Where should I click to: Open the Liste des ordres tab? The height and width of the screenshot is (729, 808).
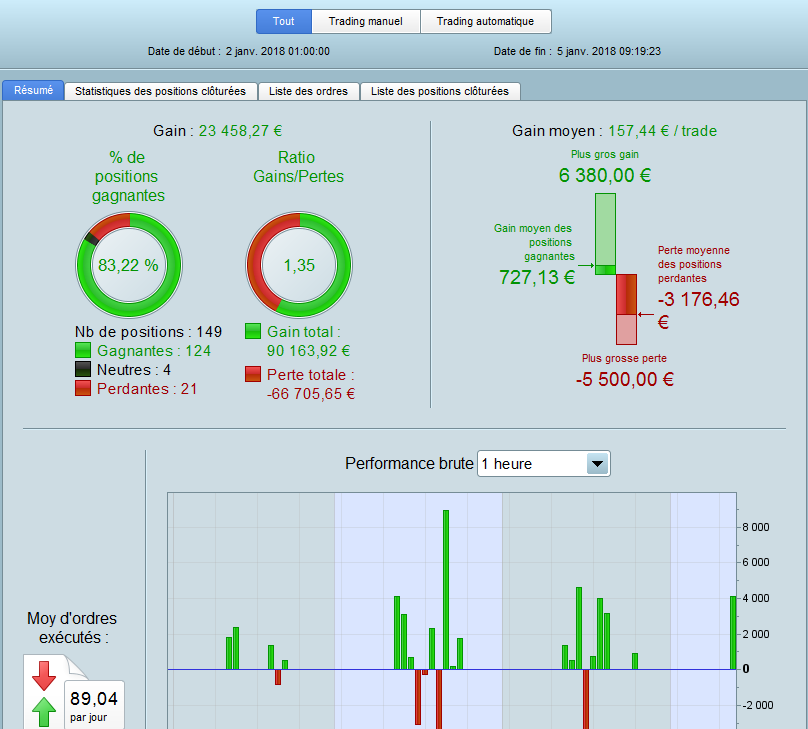(x=309, y=91)
